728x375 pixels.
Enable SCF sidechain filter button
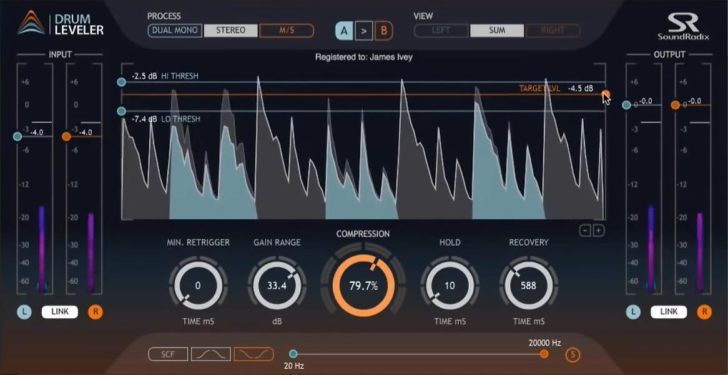[168, 354]
